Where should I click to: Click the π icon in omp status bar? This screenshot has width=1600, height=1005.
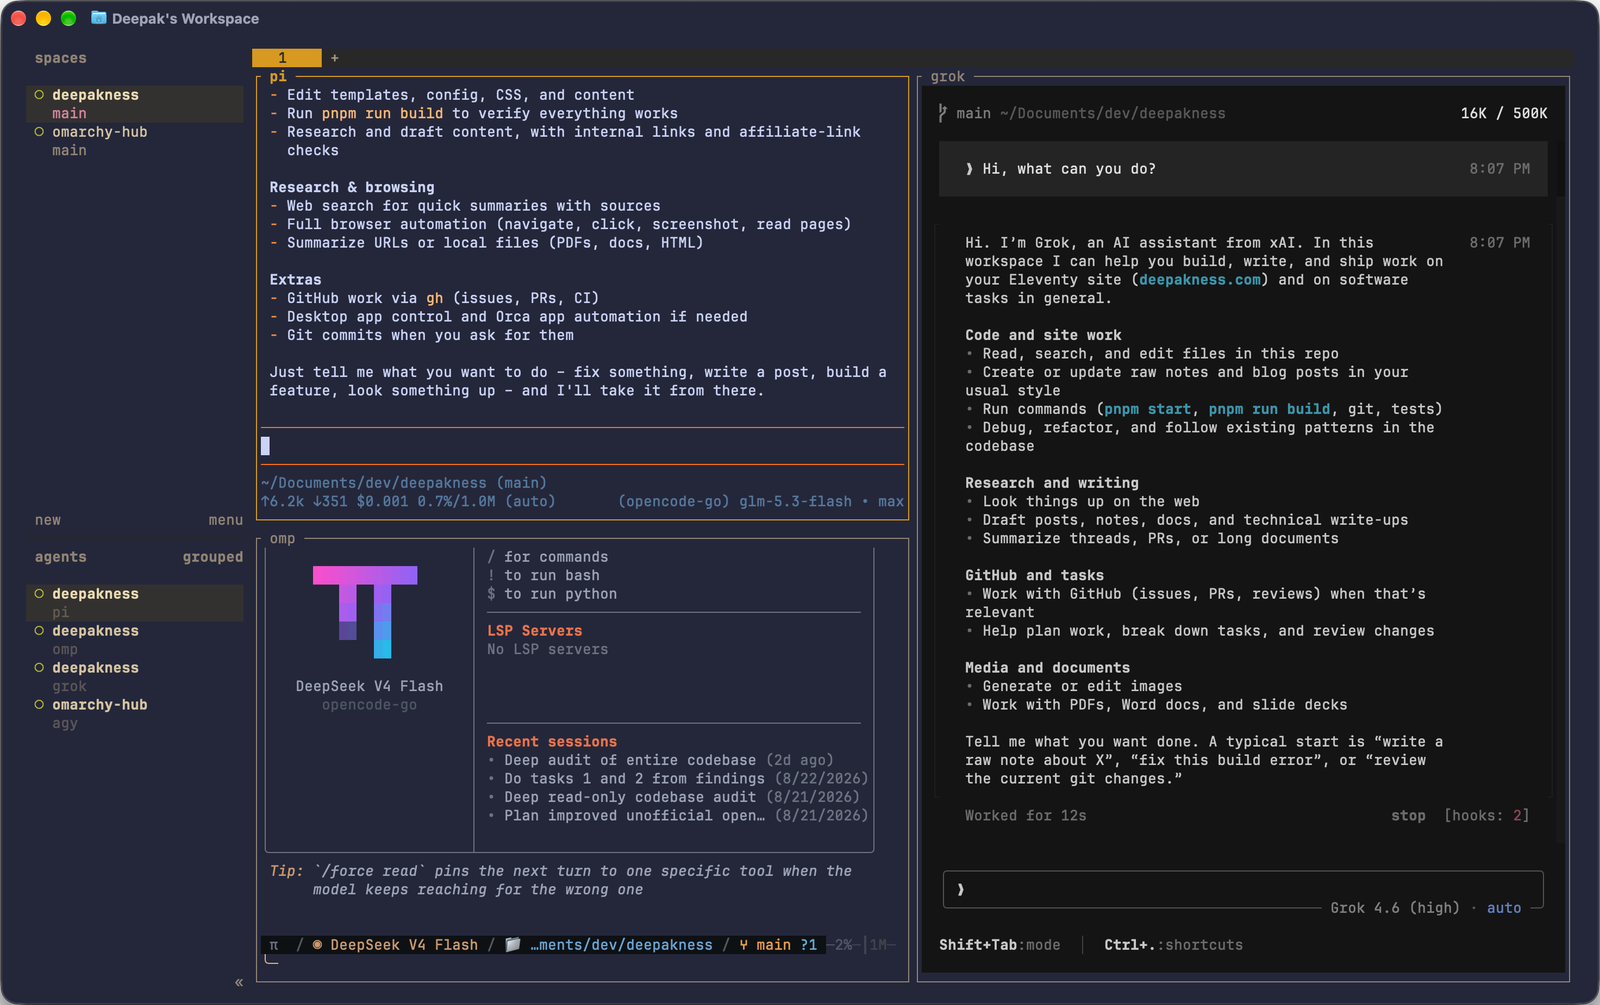[x=274, y=945]
